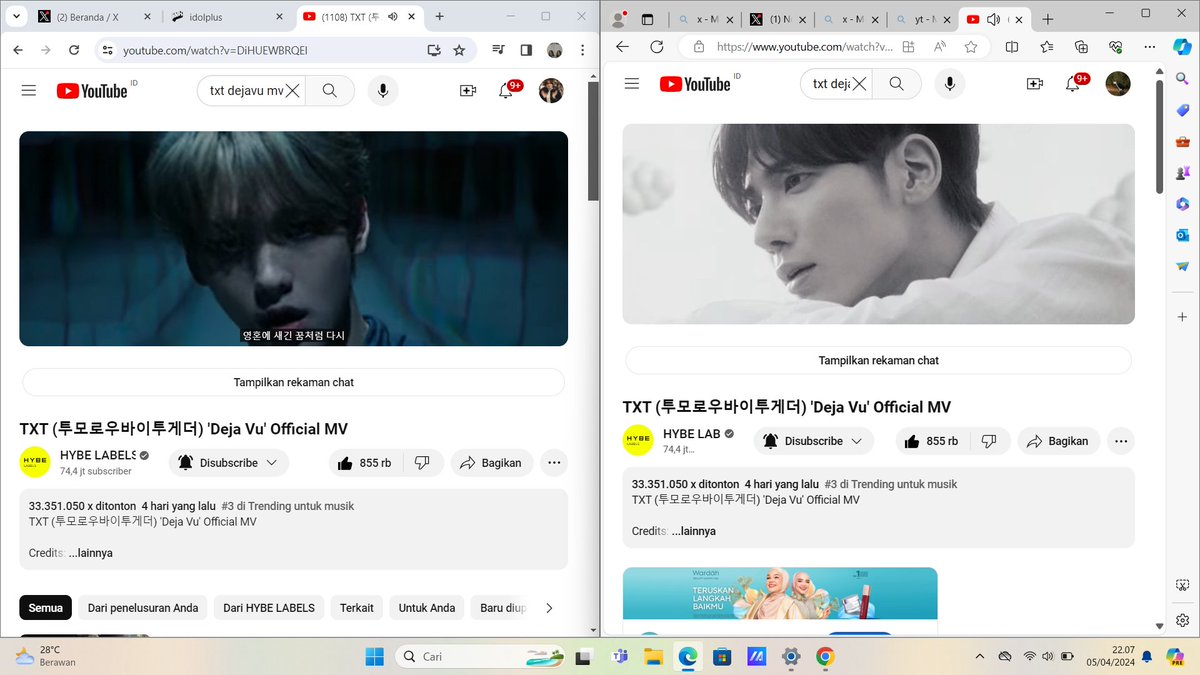Open Edge Copilot sidebar icon
This screenshot has height=675, width=1200.
1183,47
